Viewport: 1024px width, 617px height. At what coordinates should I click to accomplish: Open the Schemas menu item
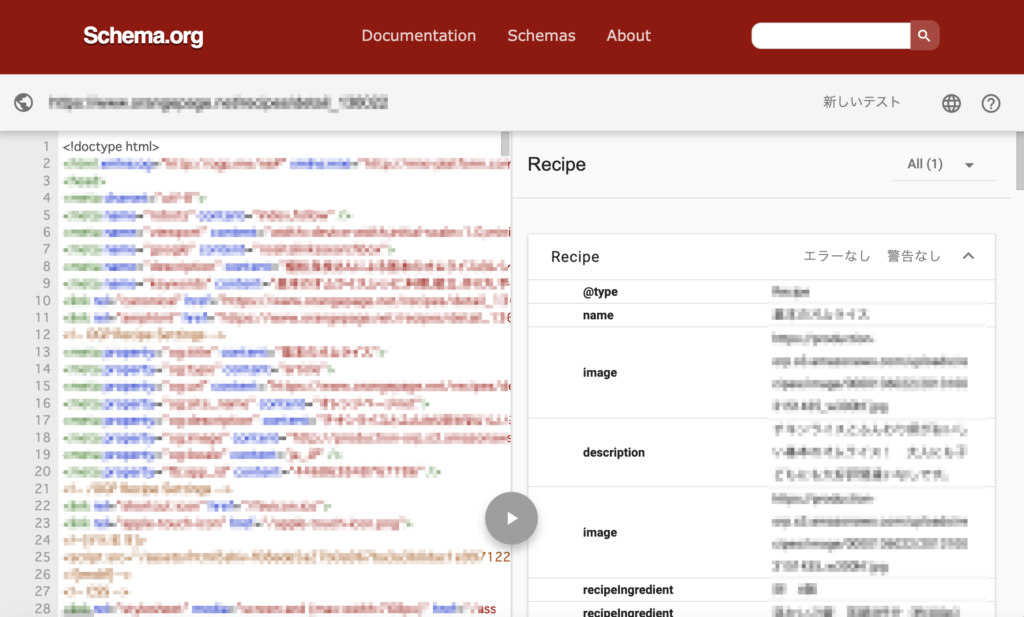click(541, 36)
